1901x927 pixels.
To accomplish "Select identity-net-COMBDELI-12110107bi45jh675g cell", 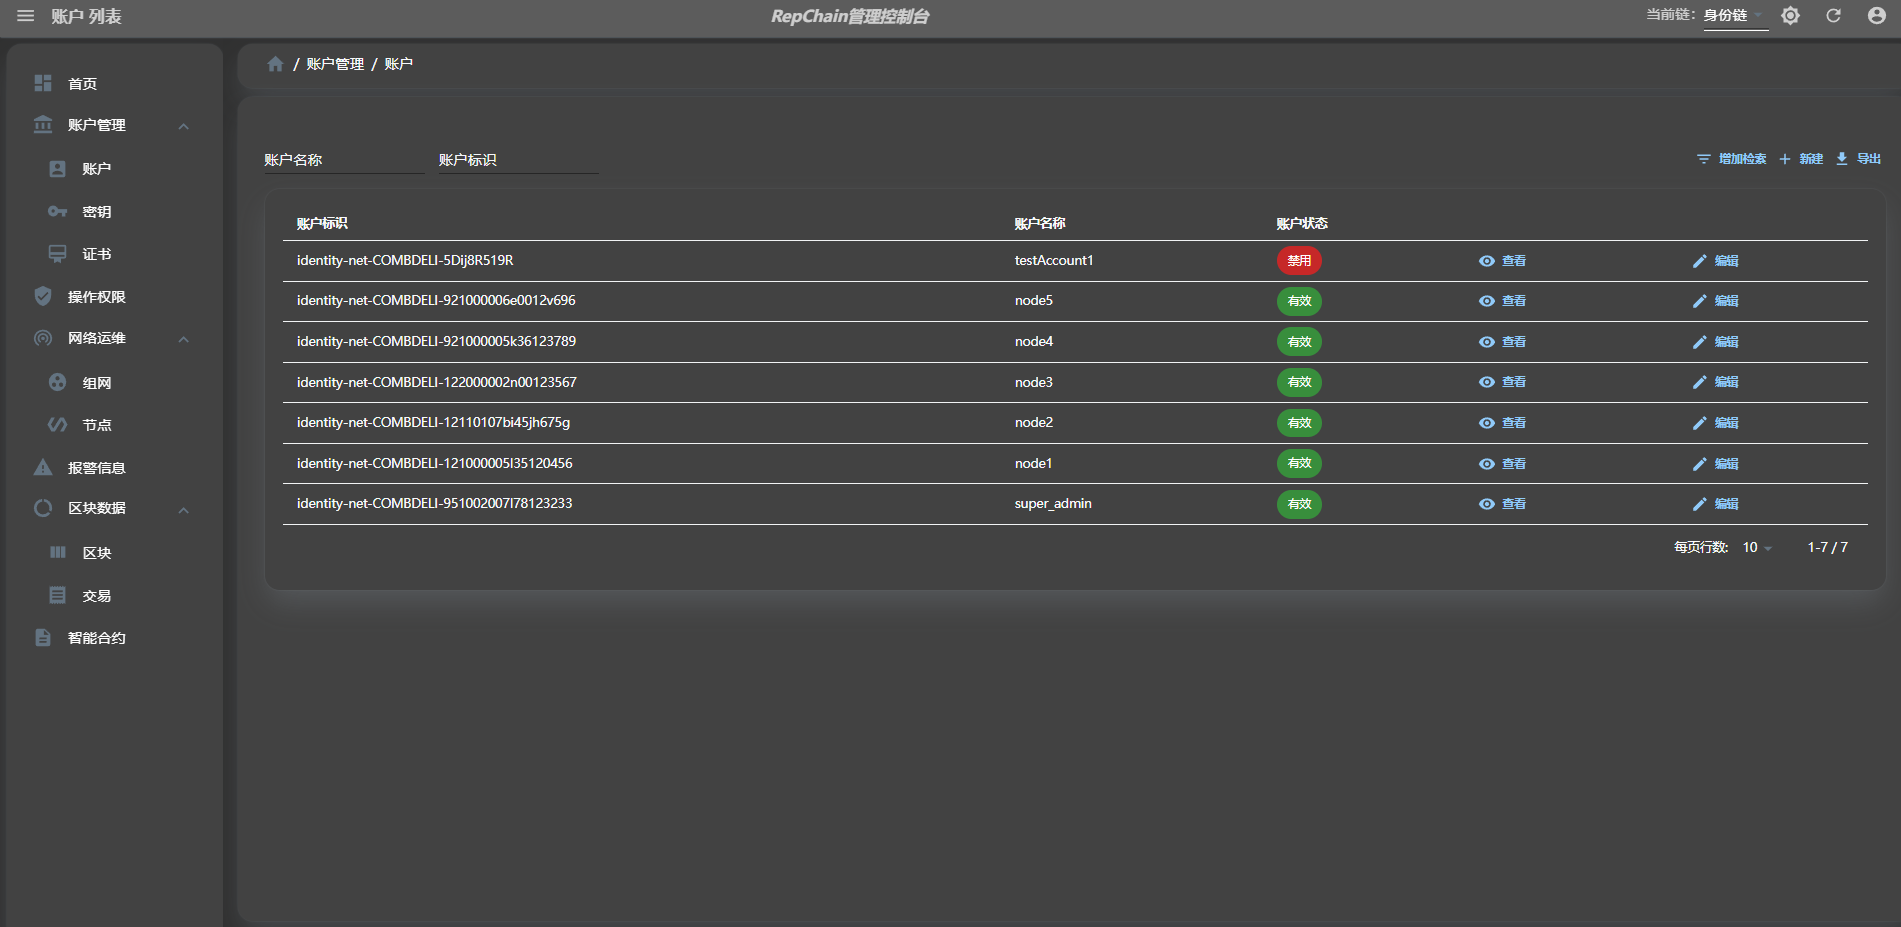I will 433,423.
